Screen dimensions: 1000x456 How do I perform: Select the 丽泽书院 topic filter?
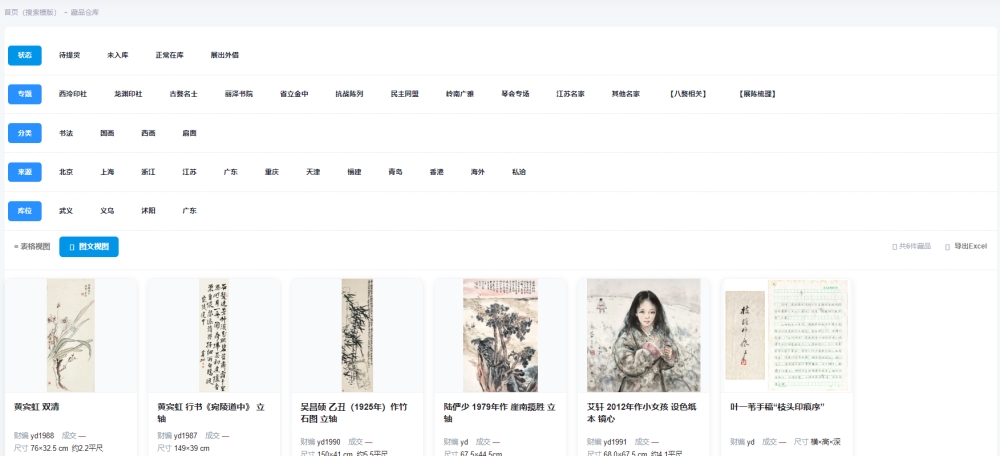pyautogui.click(x=239, y=94)
